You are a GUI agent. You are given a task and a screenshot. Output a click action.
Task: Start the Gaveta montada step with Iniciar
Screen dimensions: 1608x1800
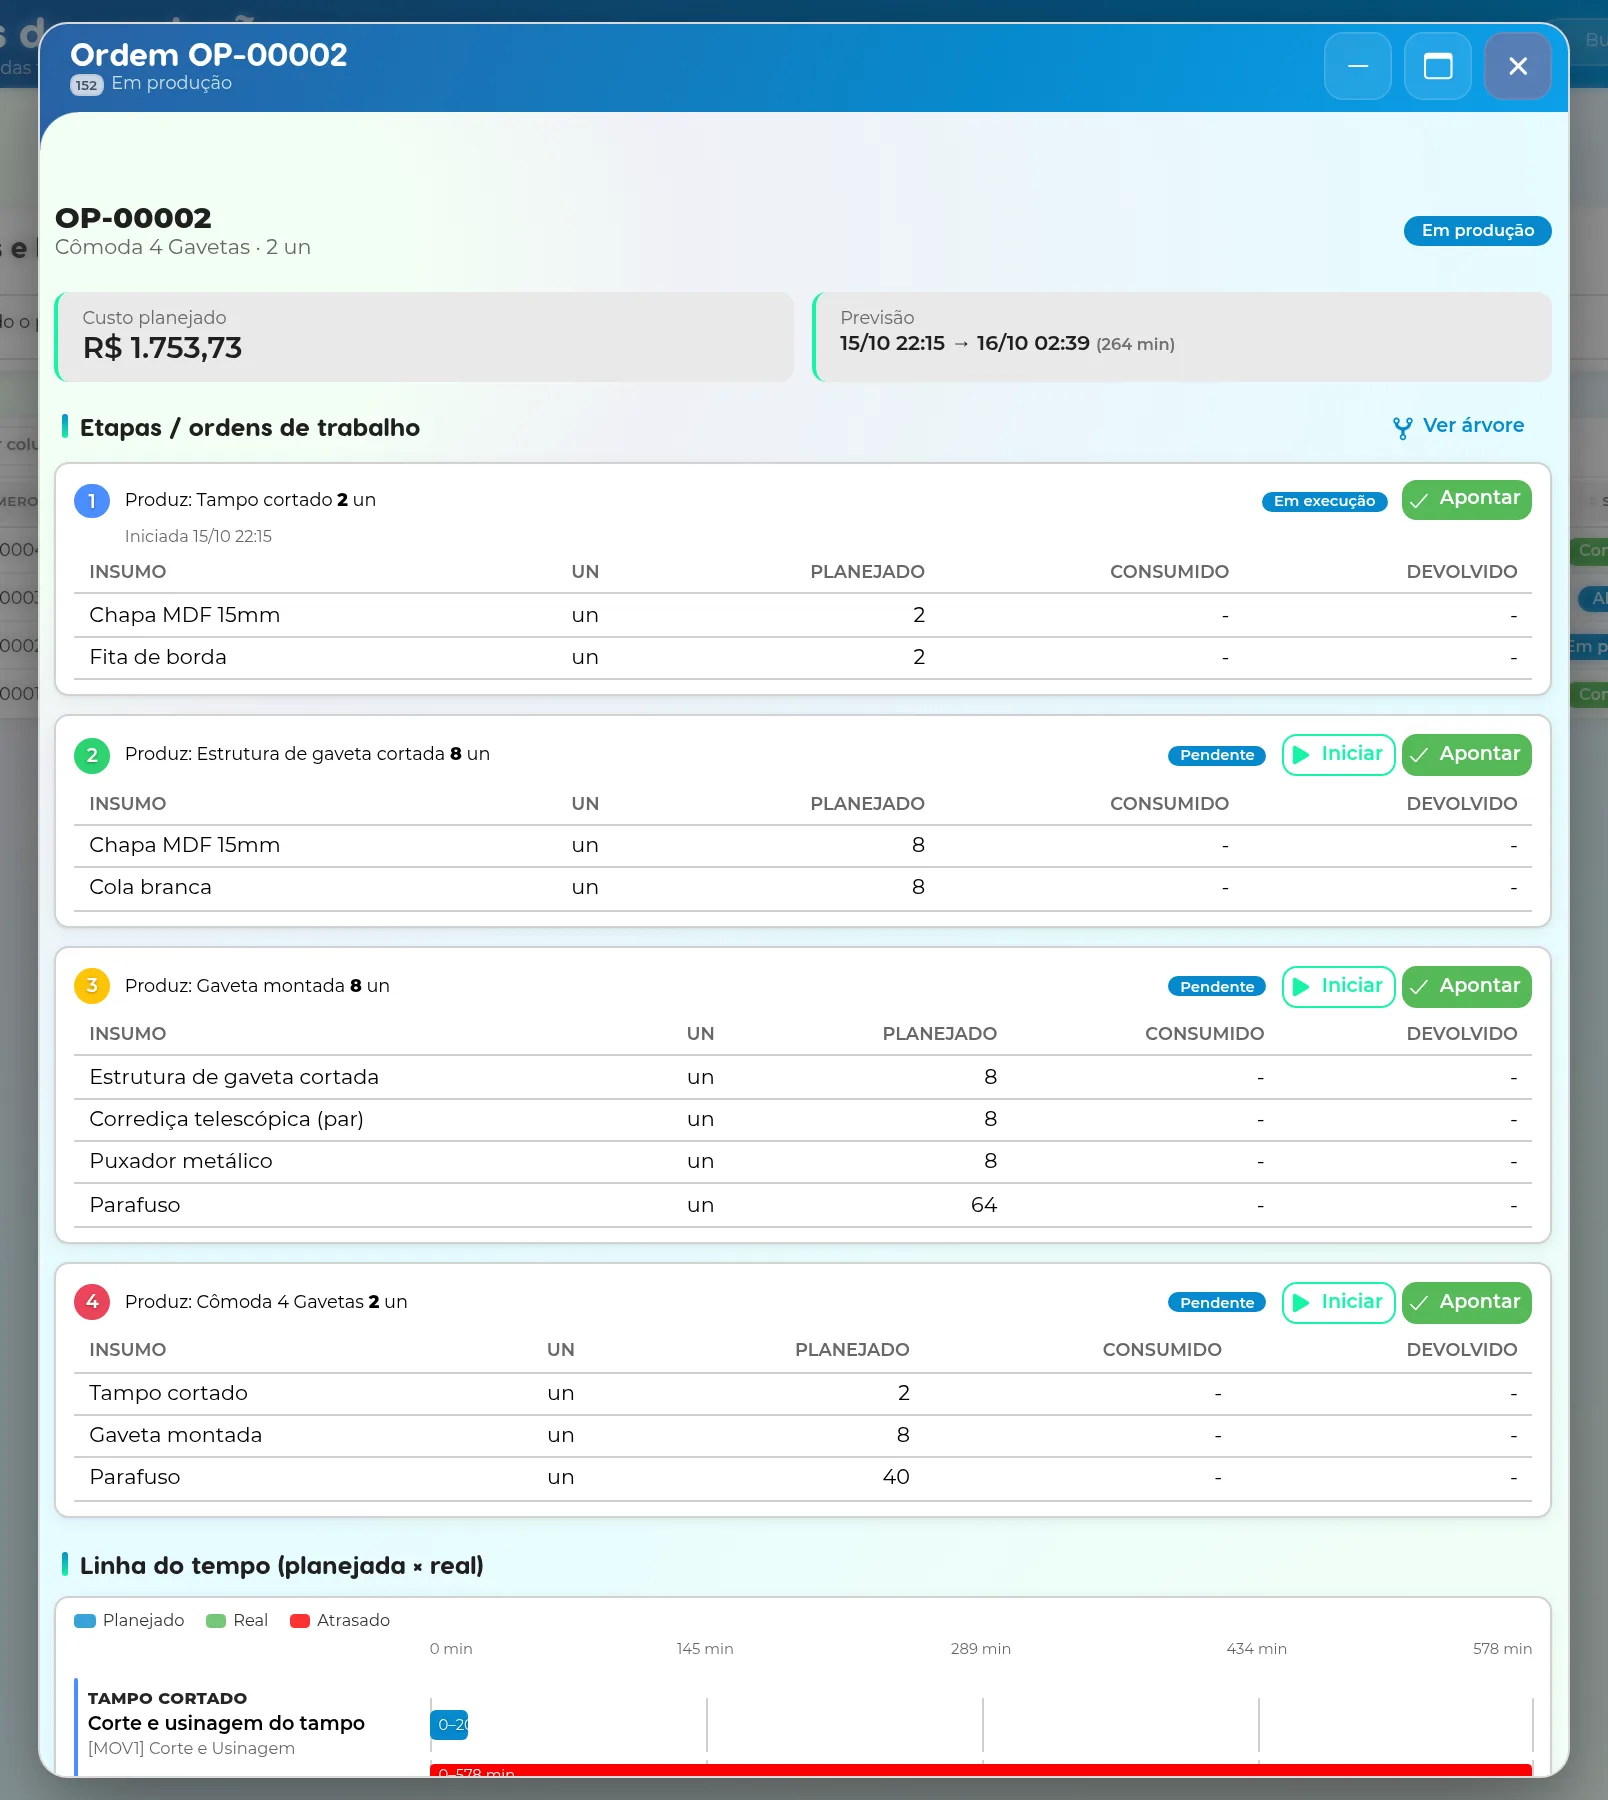[x=1338, y=987]
